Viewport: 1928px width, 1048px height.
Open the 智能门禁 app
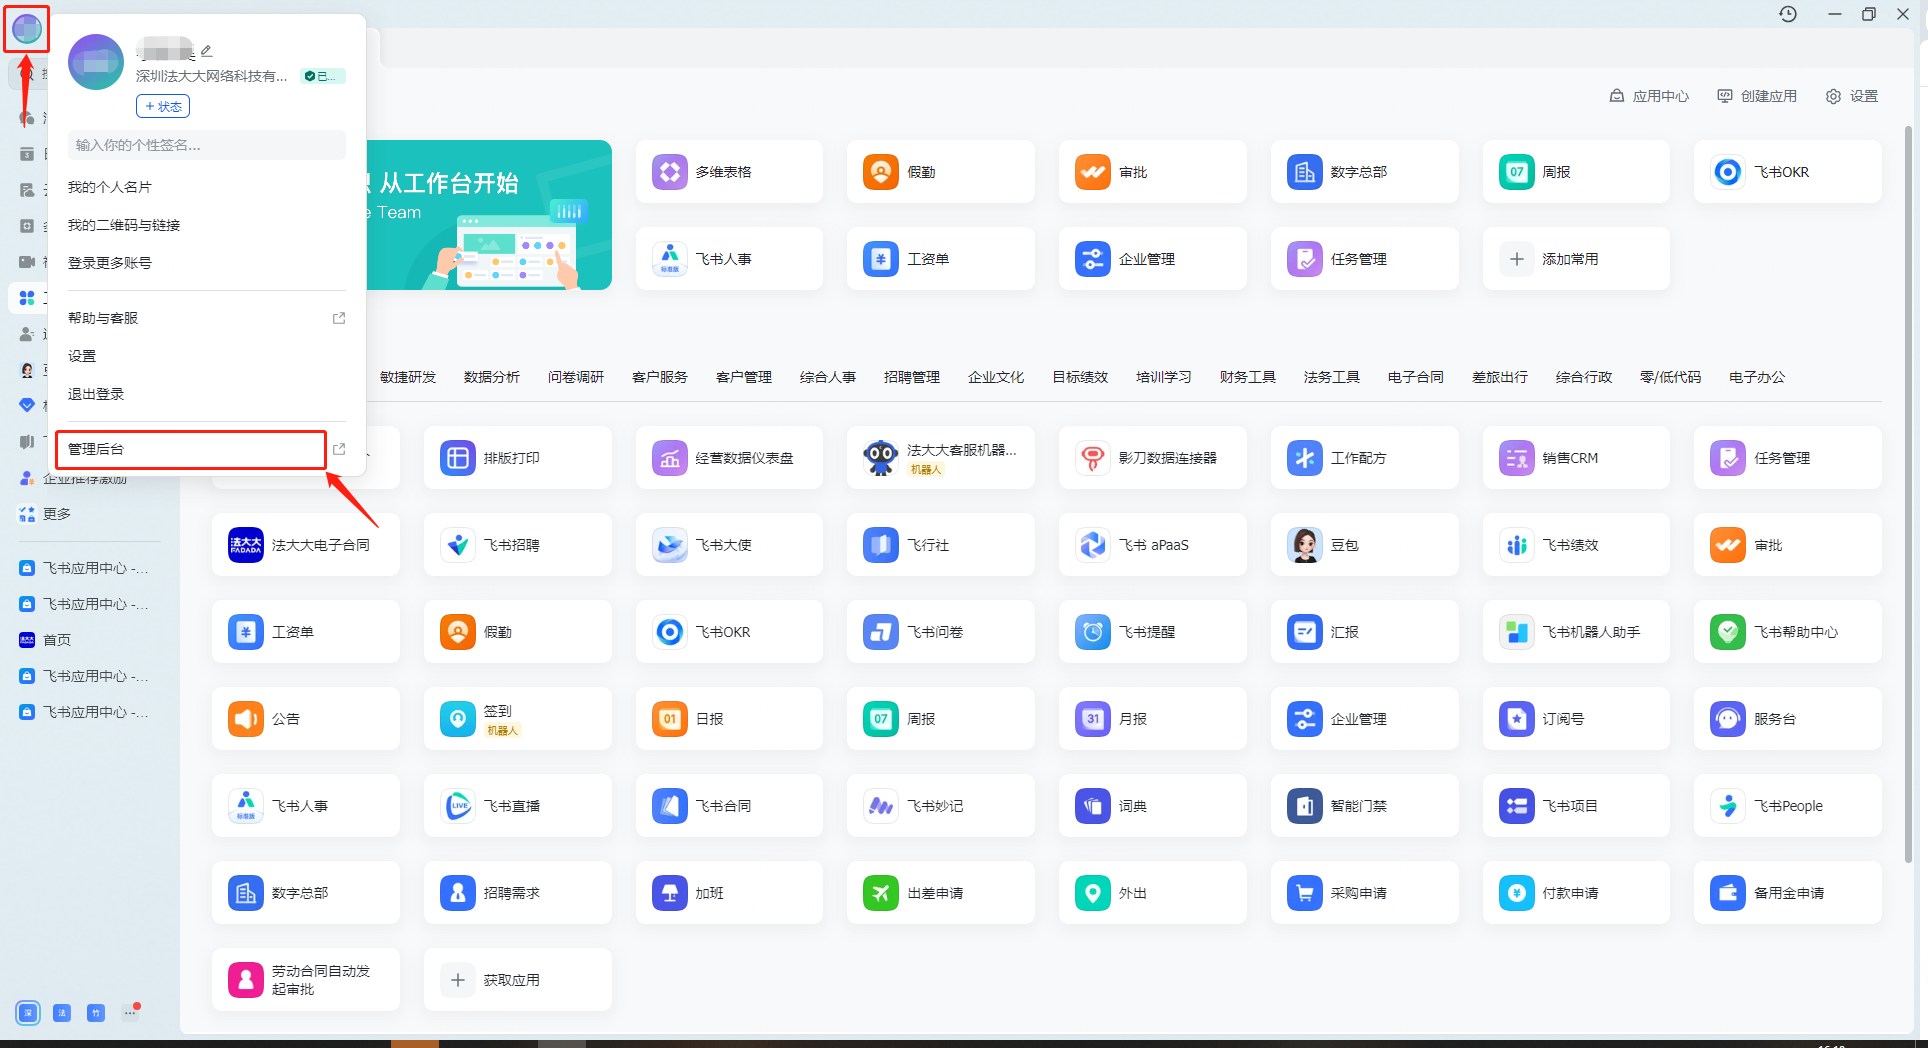1364,806
